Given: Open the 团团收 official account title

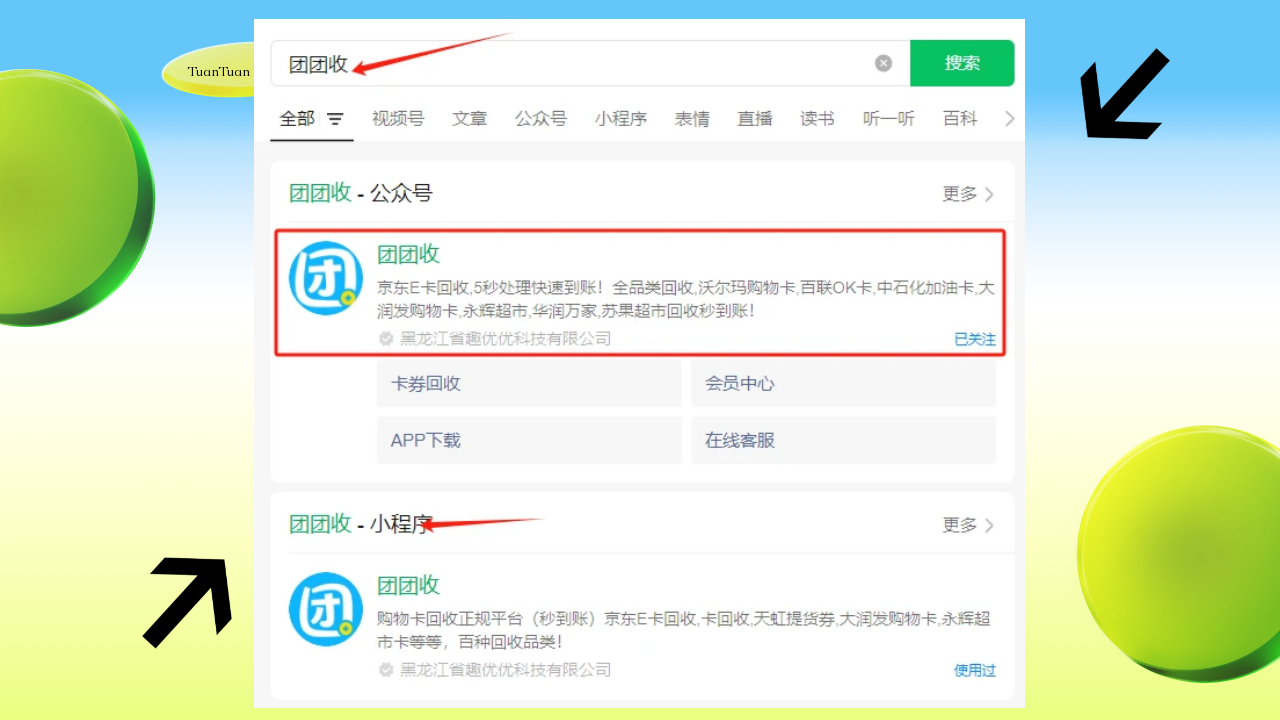Looking at the screenshot, I should [408, 254].
